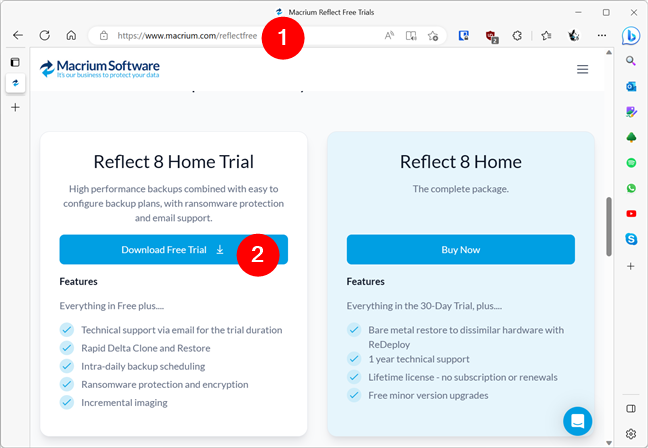The height and width of the screenshot is (448, 648).
Task: Open Outlook in the sidebar
Action: coord(631,86)
